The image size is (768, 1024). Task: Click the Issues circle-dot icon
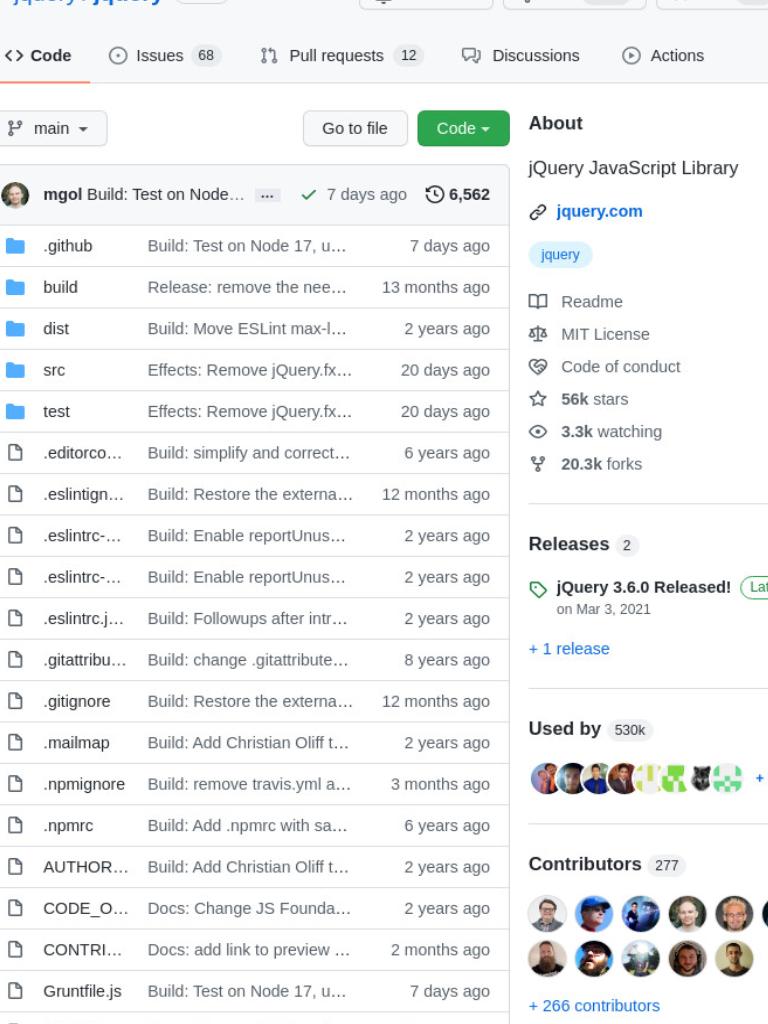coord(118,56)
